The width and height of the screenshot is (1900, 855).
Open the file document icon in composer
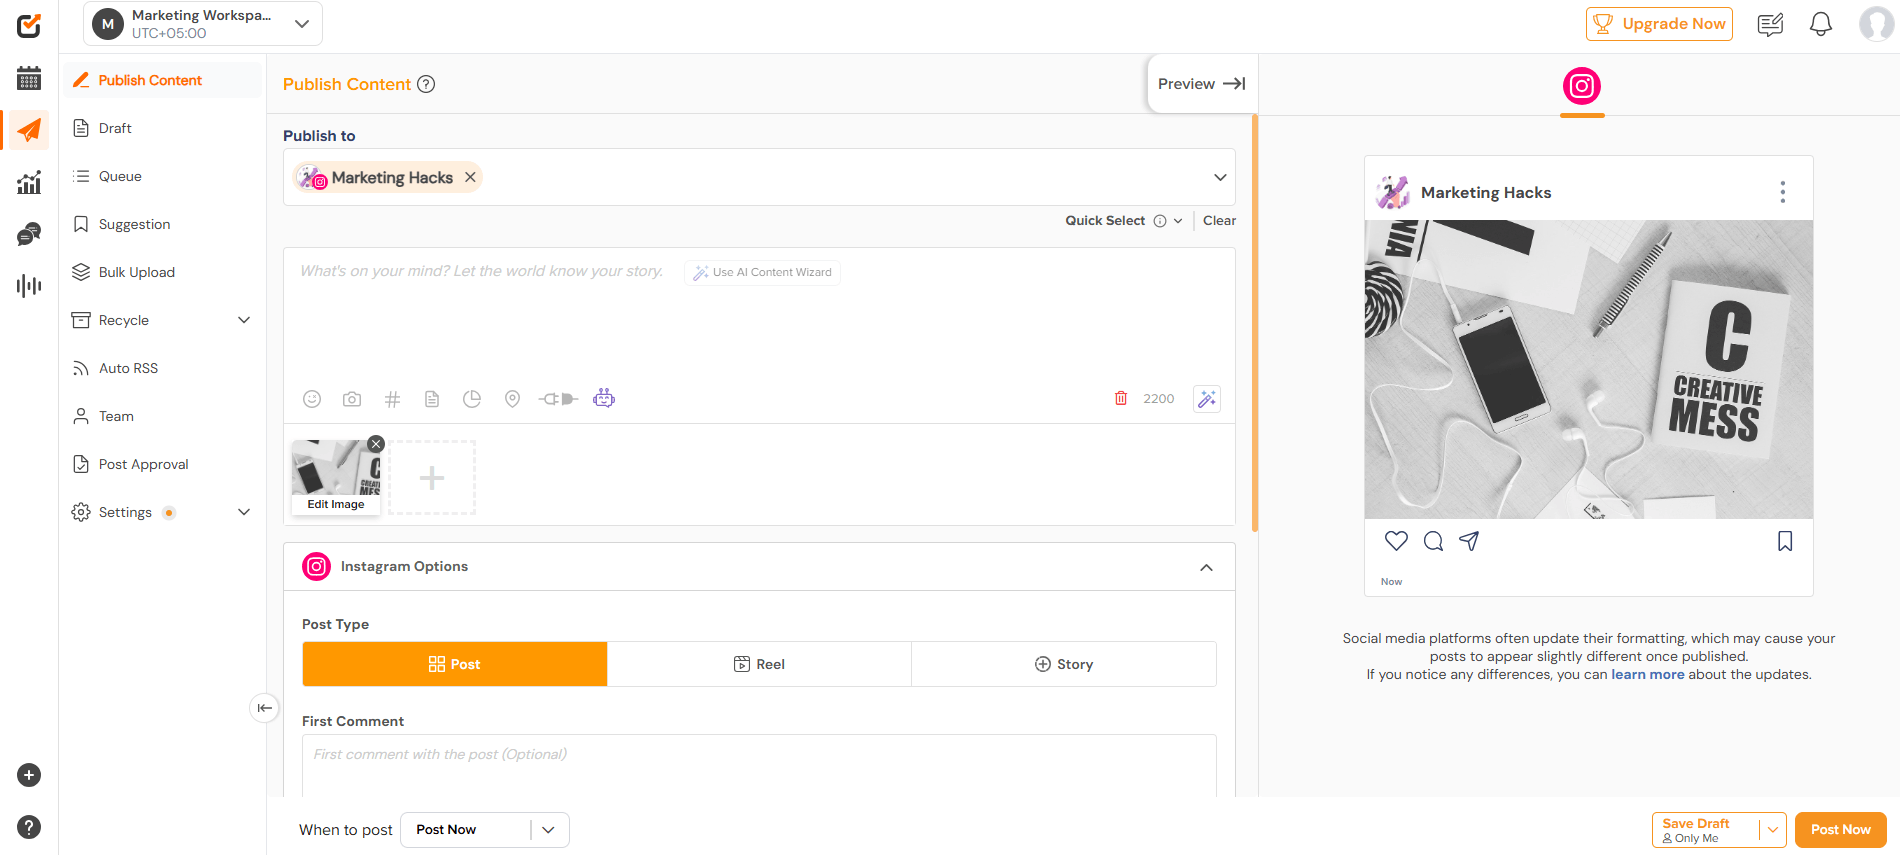click(x=432, y=399)
